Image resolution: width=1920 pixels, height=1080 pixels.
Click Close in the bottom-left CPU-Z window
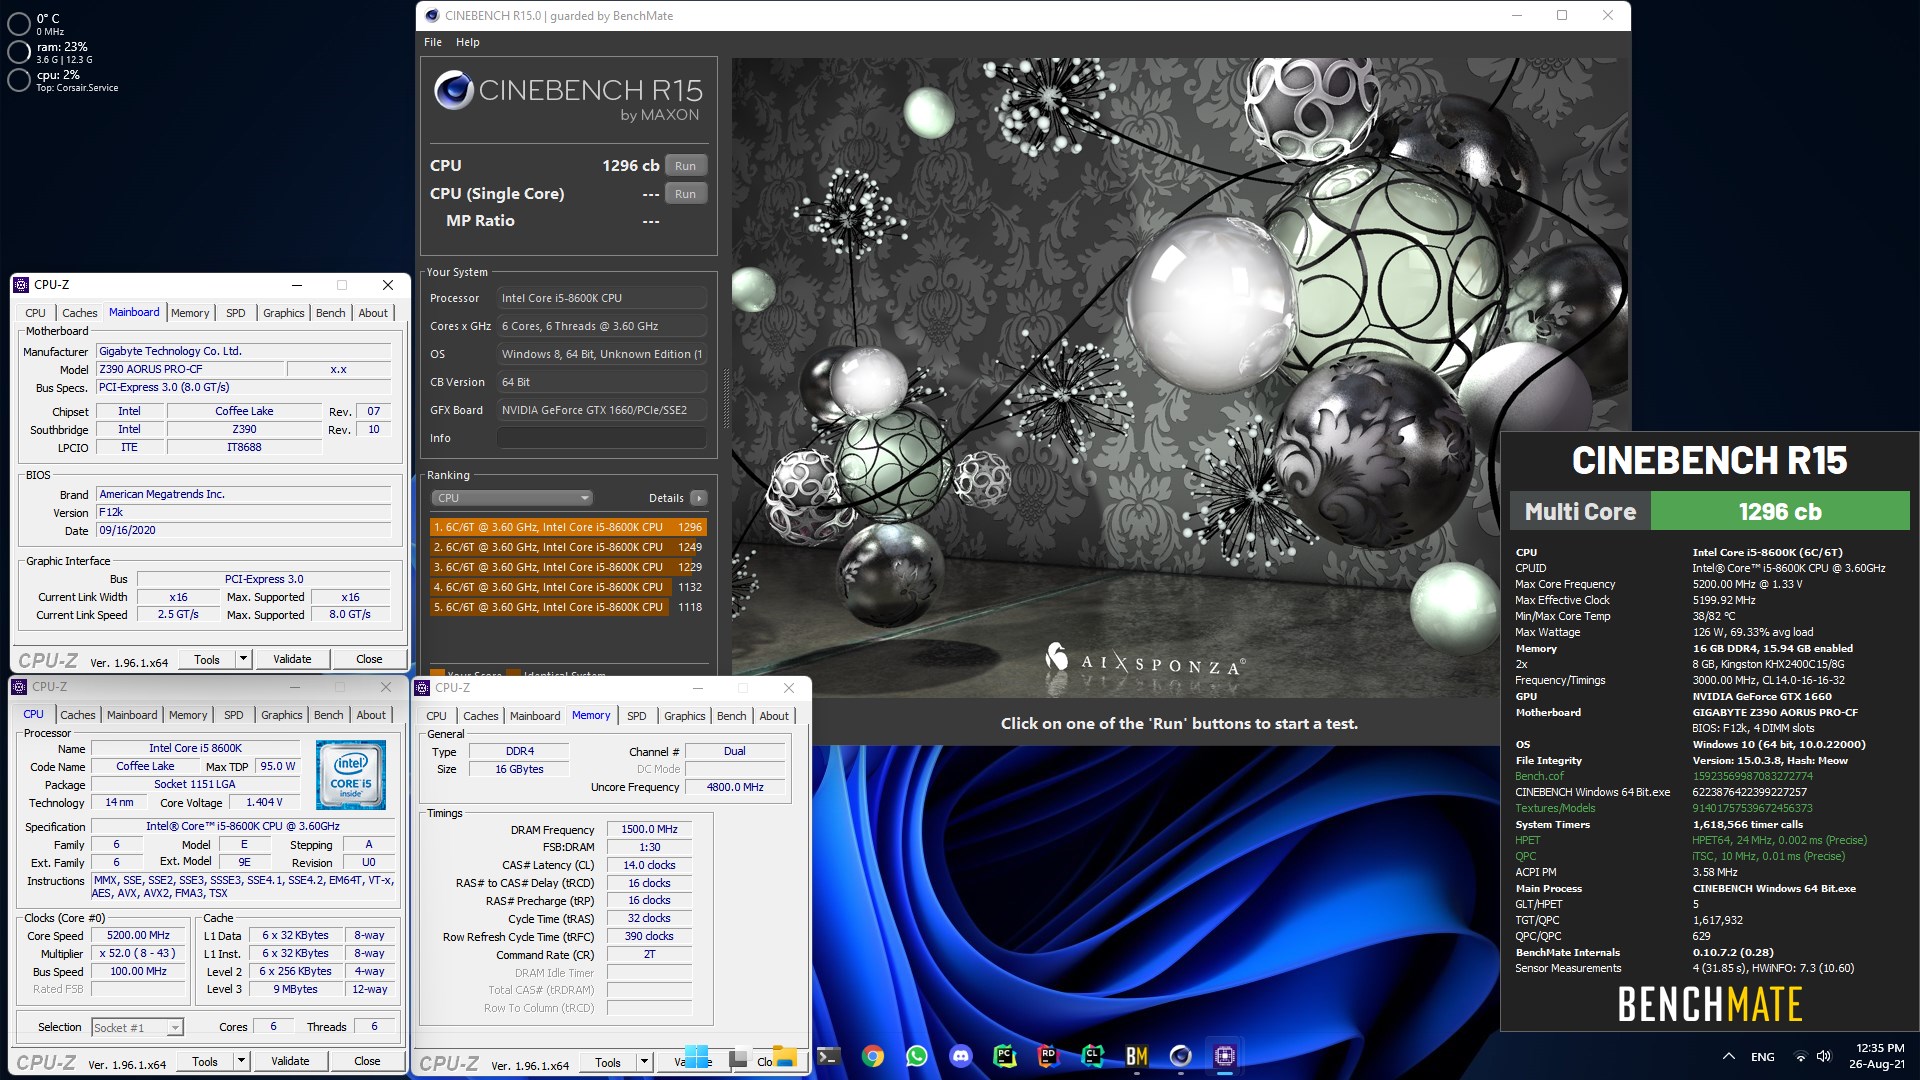367,1061
